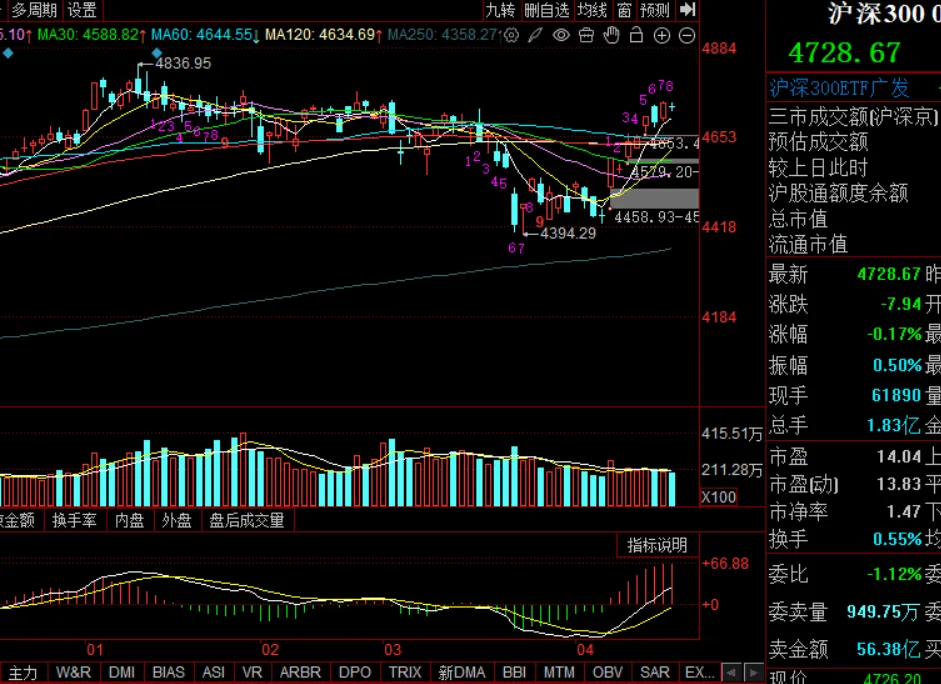Select the EX... indicator tab

point(699,673)
